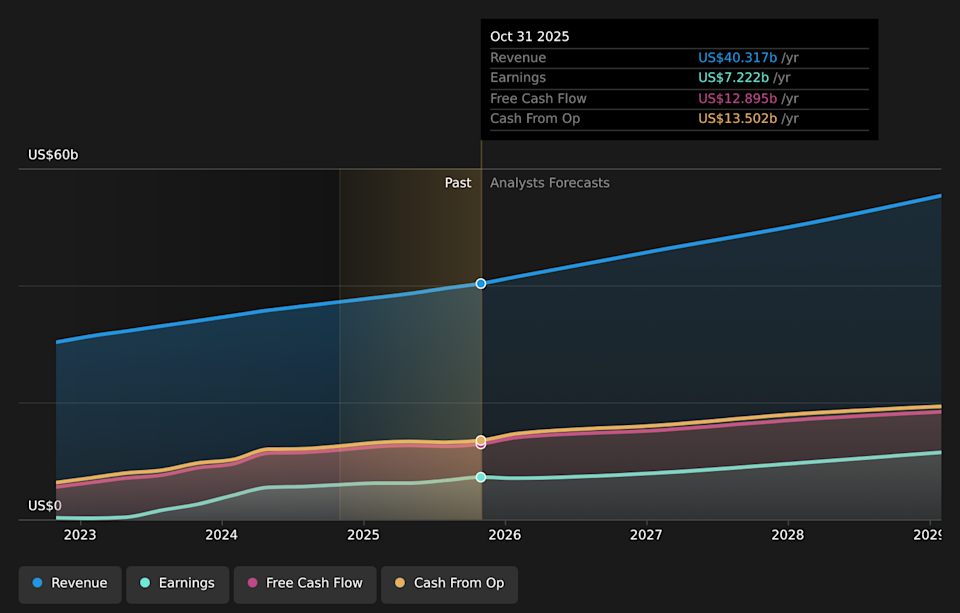Select the 2023 x-axis label
The image size is (960, 613).
[x=80, y=535]
